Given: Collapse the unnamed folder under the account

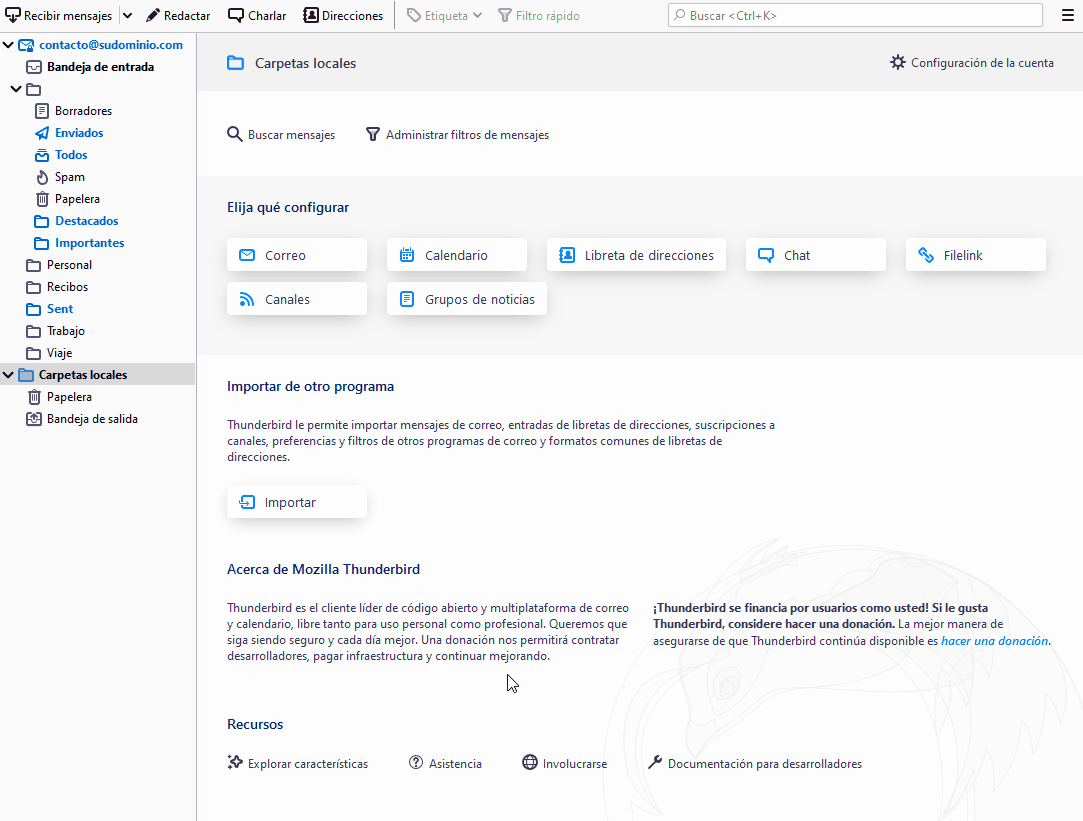Looking at the screenshot, I should (x=16, y=89).
